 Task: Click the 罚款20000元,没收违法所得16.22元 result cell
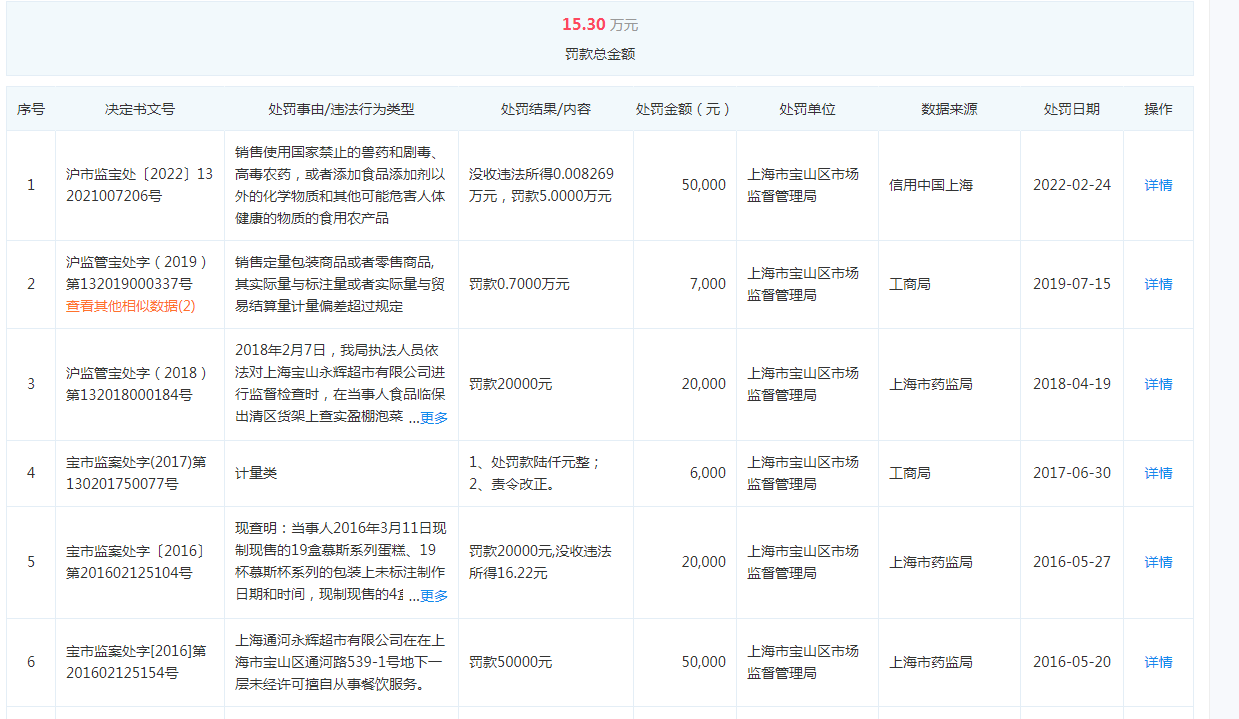click(x=540, y=562)
